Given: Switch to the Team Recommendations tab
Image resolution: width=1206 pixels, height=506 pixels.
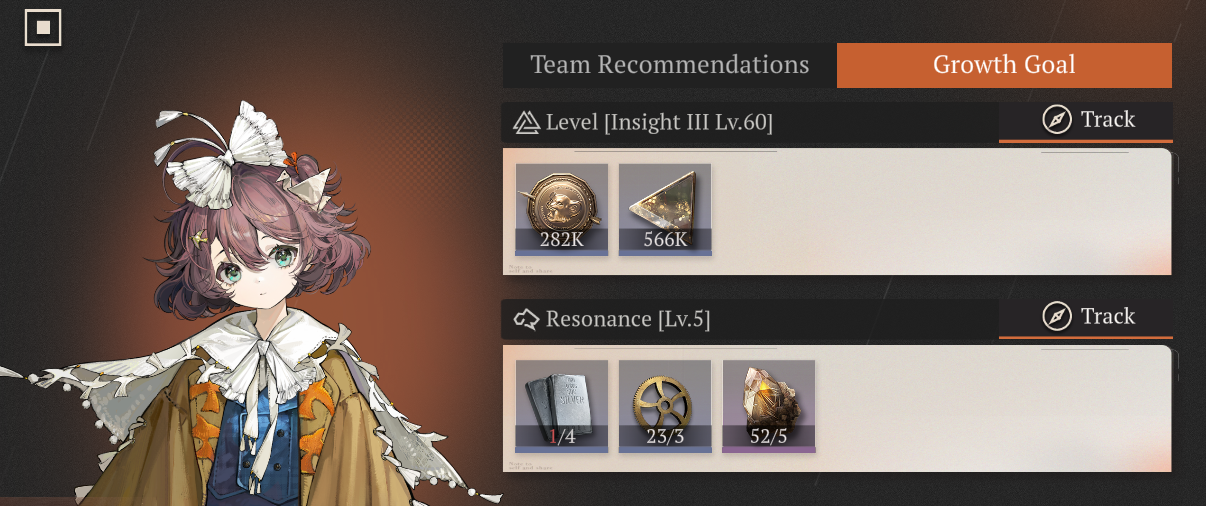Looking at the screenshot, I should (669, 65).
